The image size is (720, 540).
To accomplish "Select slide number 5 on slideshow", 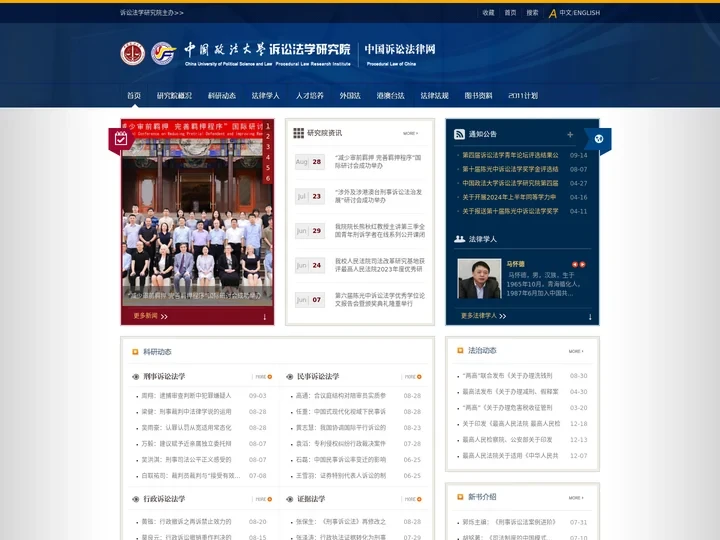I will click(x=268, y=168).
